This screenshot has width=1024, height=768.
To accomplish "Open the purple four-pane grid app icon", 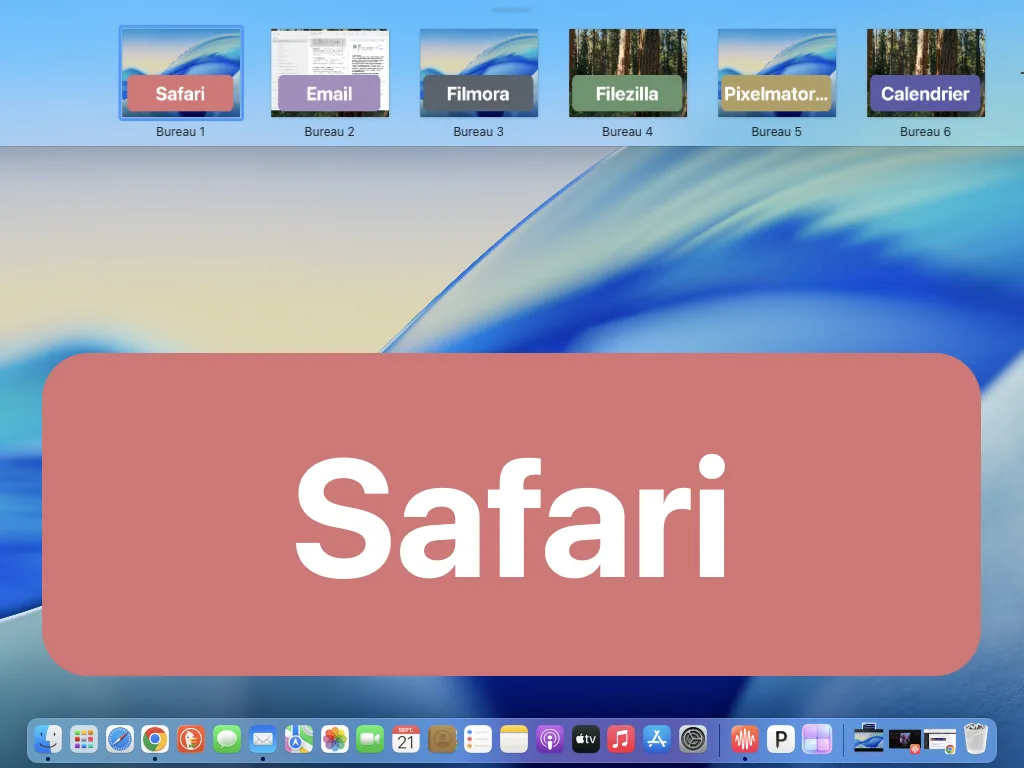I will 817,739.
